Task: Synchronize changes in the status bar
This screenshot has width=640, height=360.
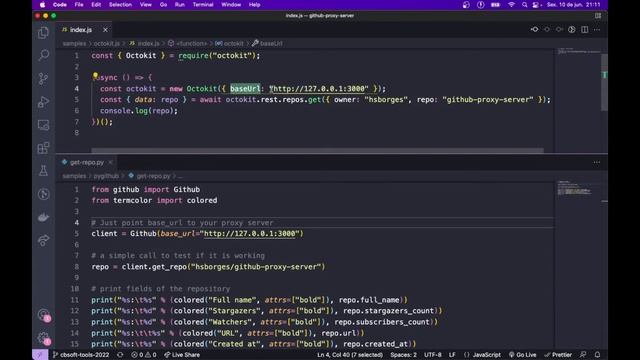Action: pyautogui.click(x=120, y=355)
